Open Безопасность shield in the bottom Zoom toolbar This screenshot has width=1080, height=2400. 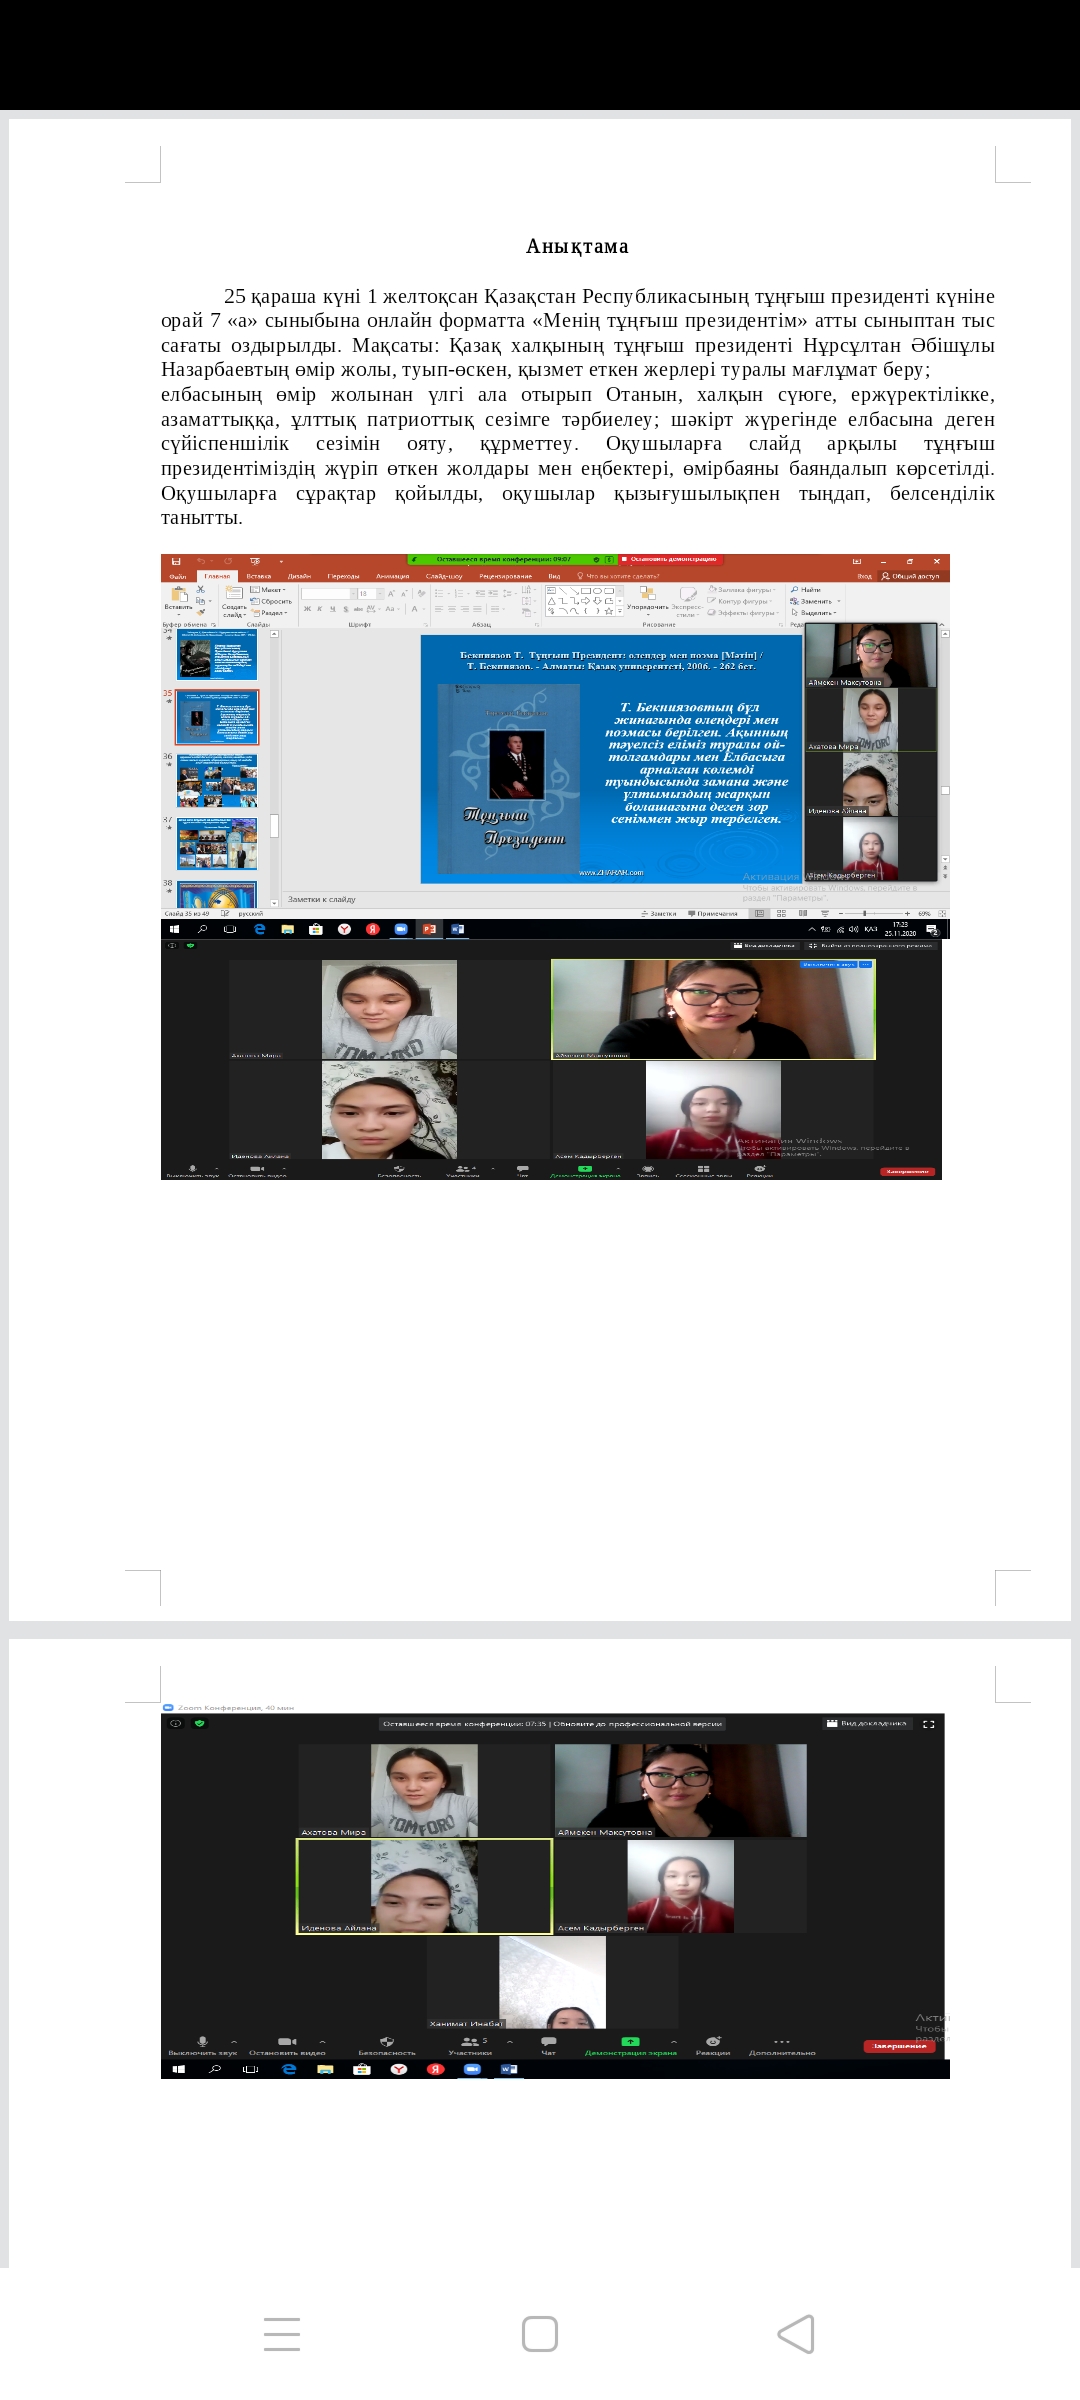pos(387,2046)
